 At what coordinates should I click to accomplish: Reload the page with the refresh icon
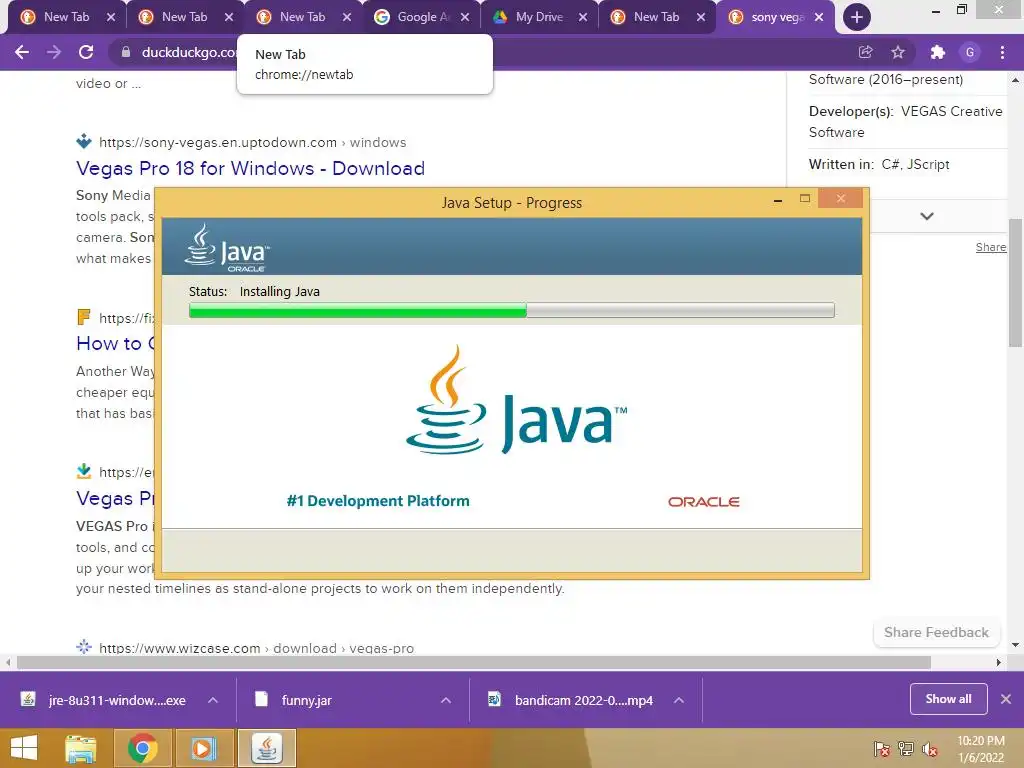(x=86, y=52)
